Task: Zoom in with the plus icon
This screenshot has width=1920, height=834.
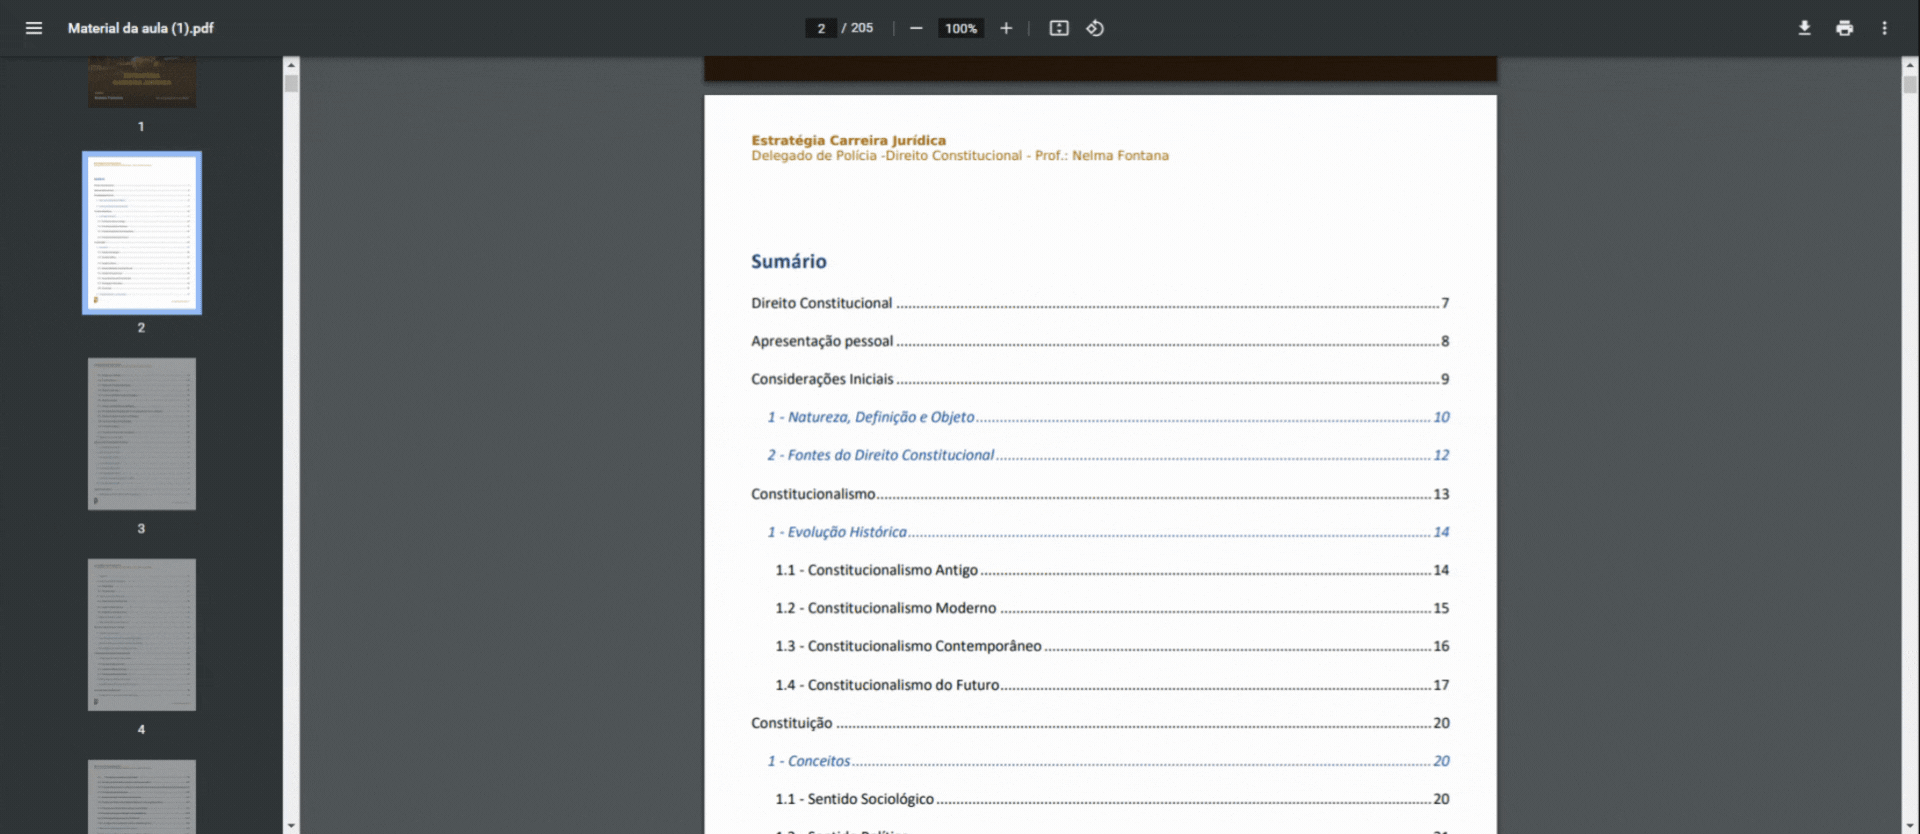Action: [1006, 28]
